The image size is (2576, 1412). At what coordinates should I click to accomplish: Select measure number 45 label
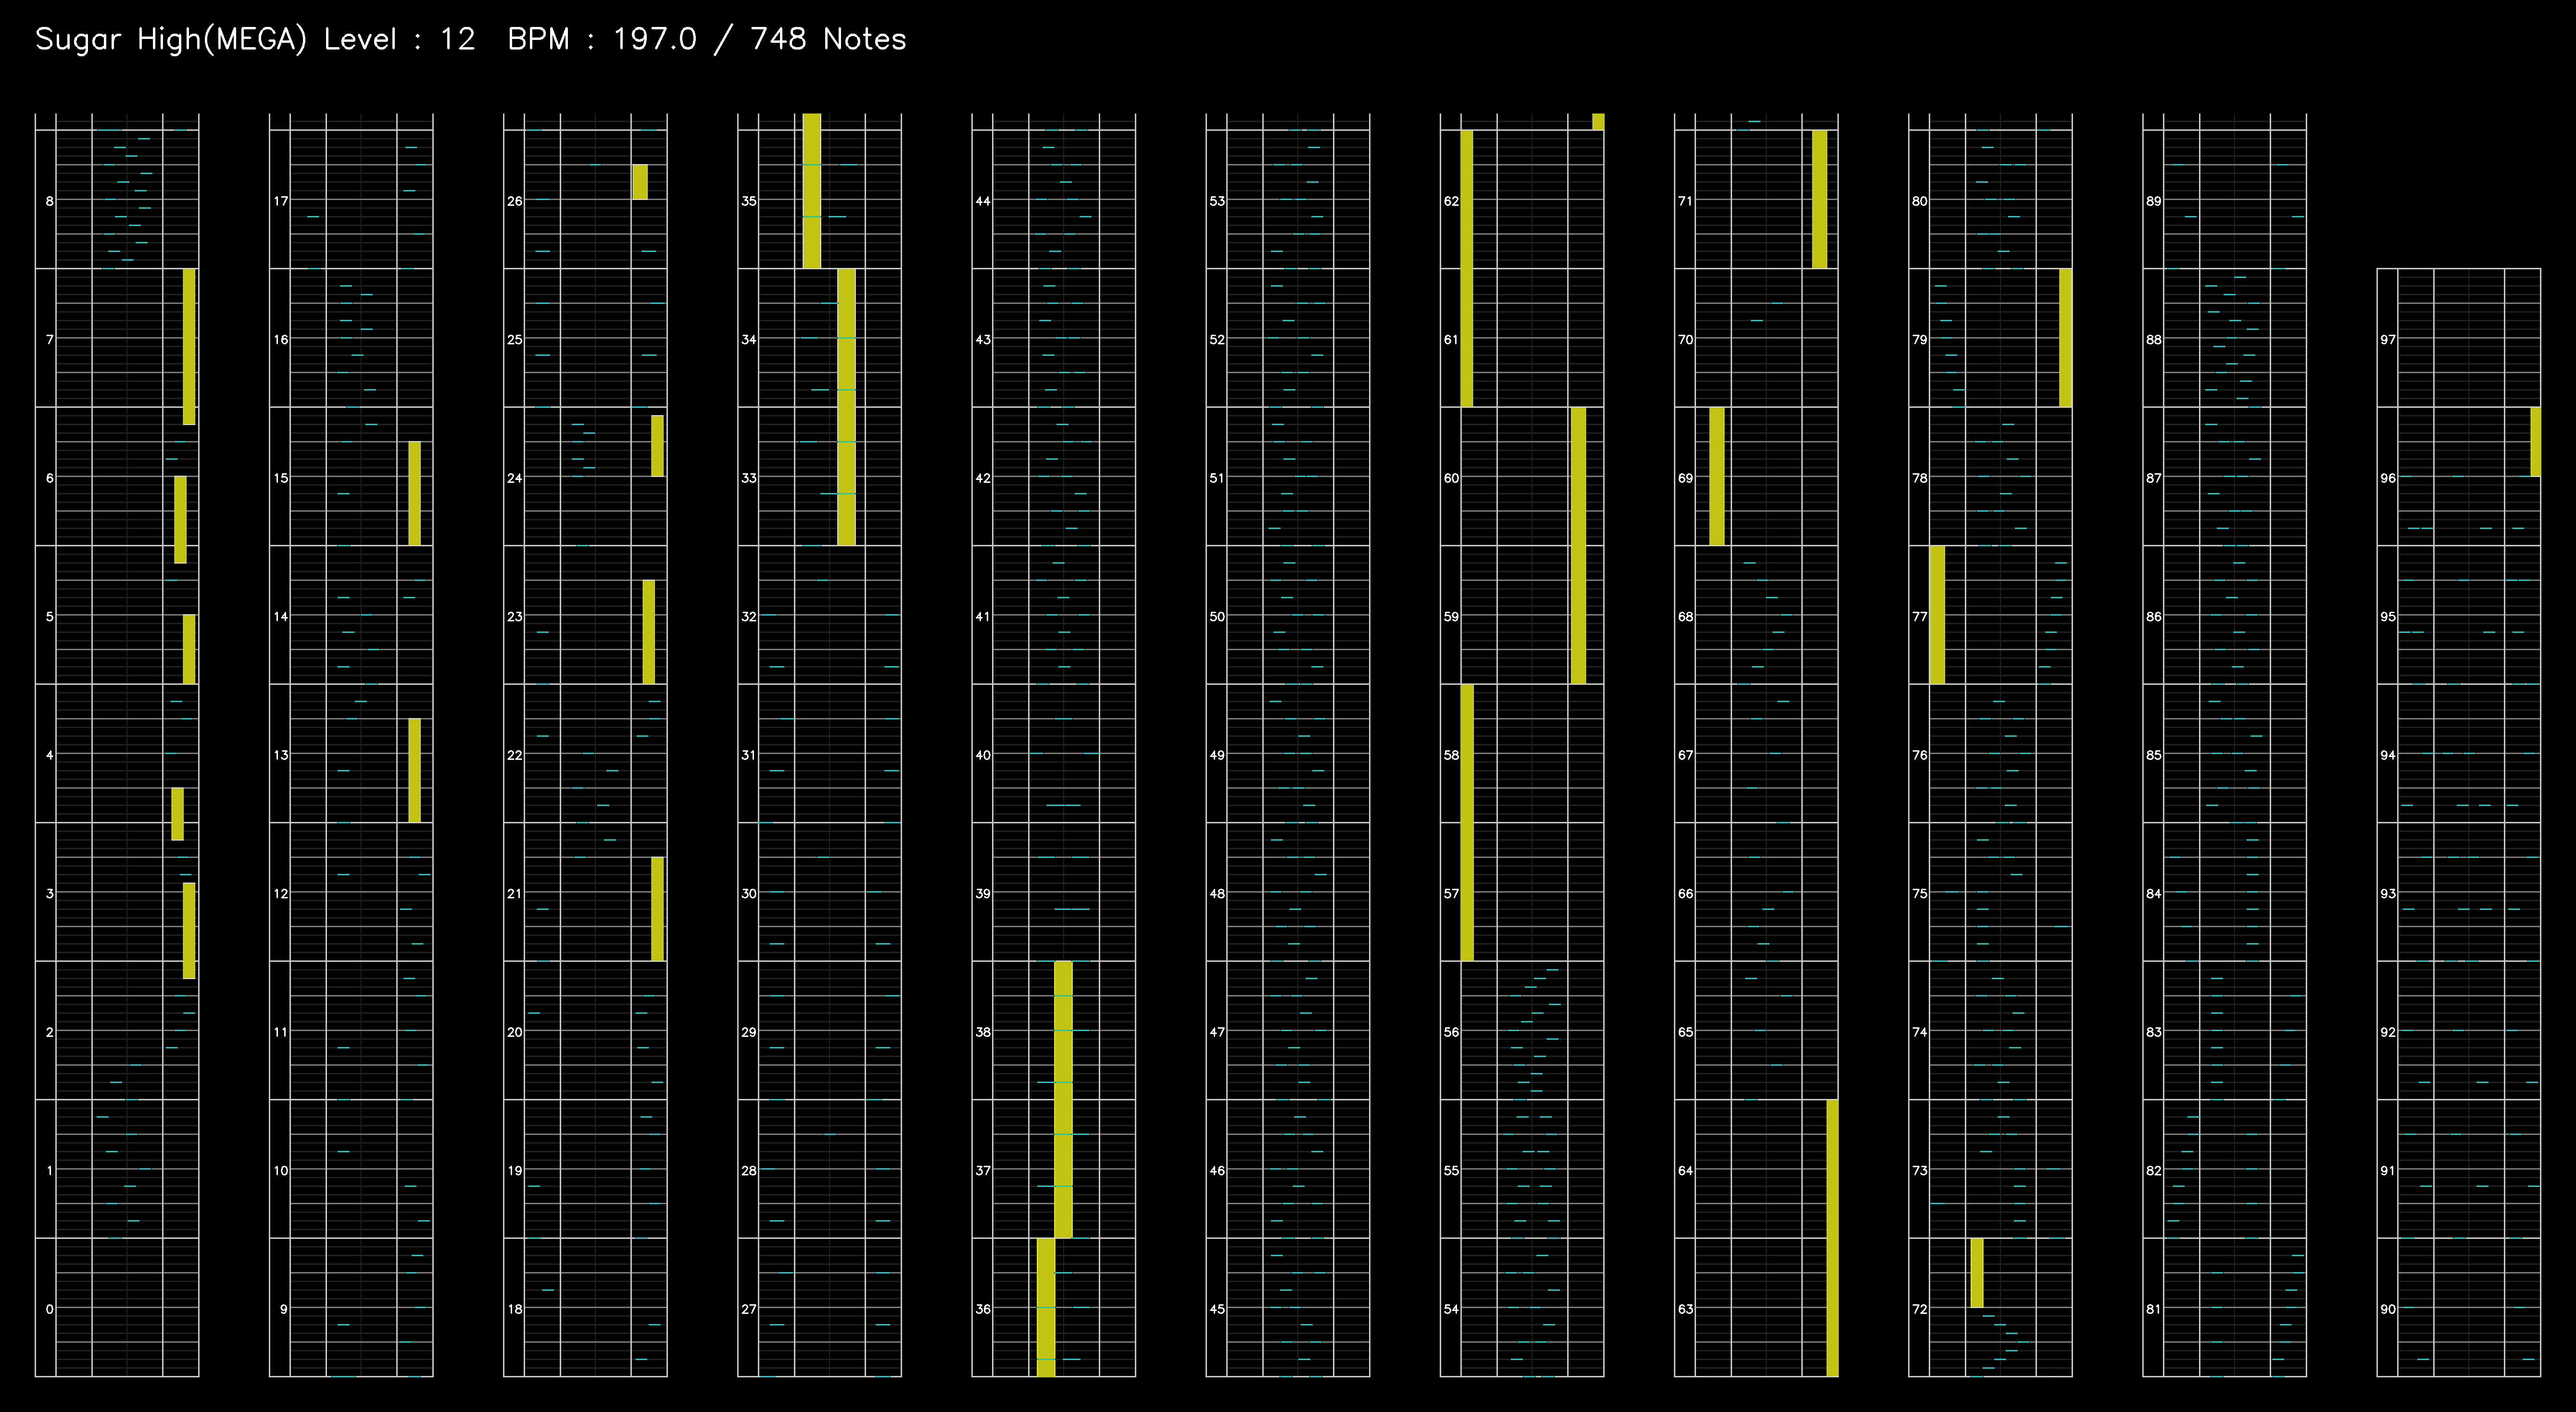(1217, 1309)
